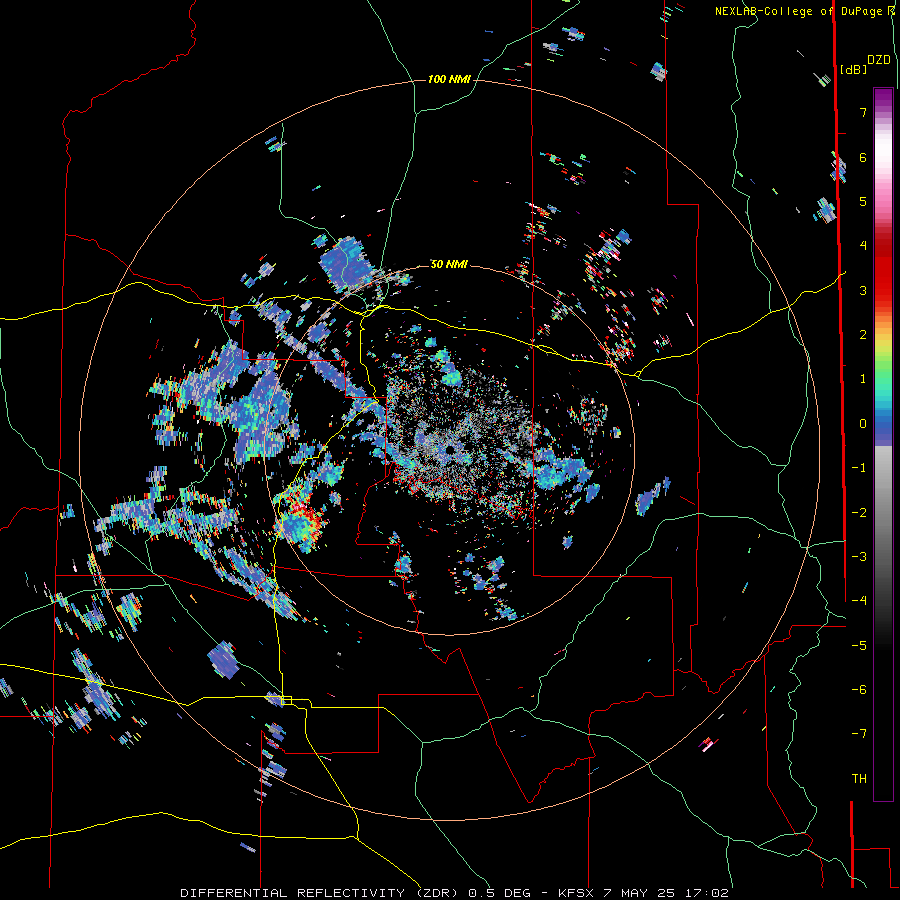
Task: Click the 2 value on the dB scale
Action: pos(863,335)
